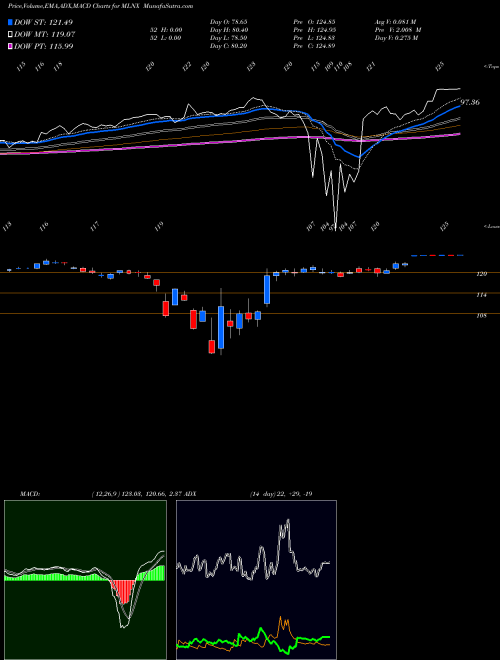Click the Day L: 78.50 value
The image size is (500, 660).
tap(229, 38)
